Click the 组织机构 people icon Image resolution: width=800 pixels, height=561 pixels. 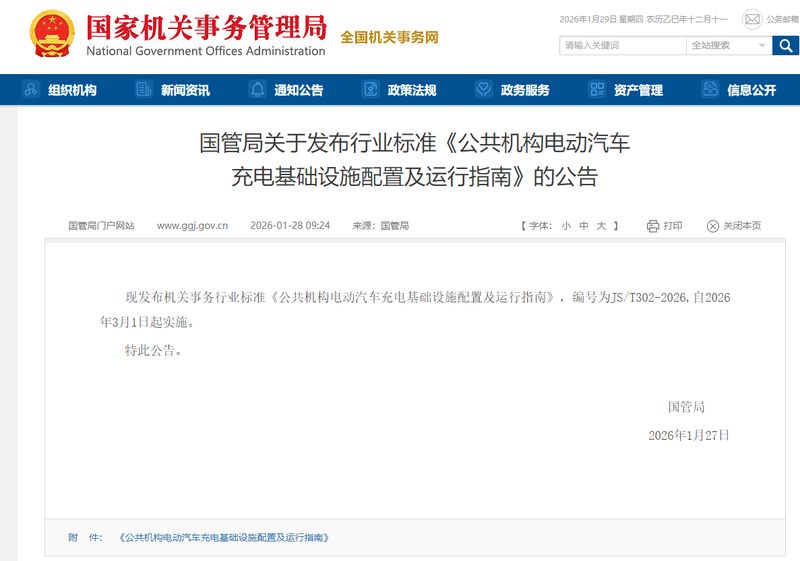[x=31, y=89]
